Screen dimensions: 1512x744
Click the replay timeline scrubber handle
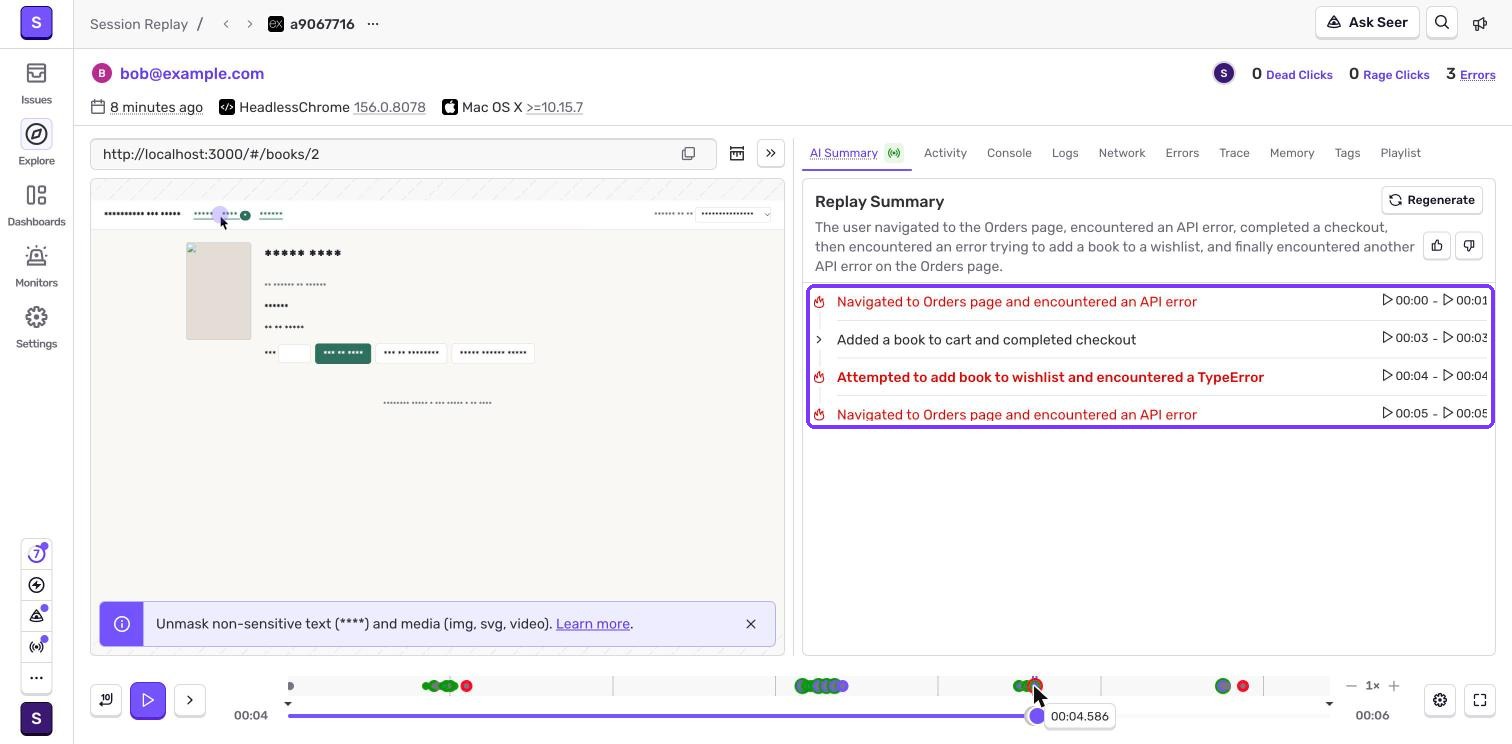click(x=1037, y=716)
